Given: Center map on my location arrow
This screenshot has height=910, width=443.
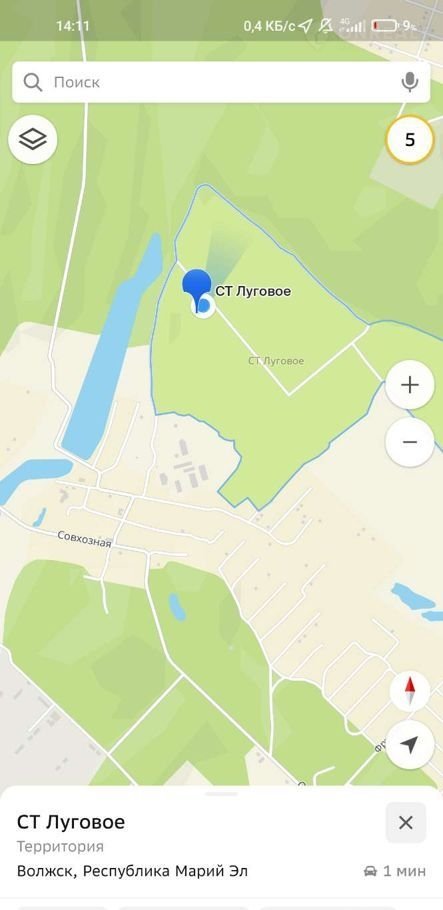Looking at the screenshot, I should 410,745.
